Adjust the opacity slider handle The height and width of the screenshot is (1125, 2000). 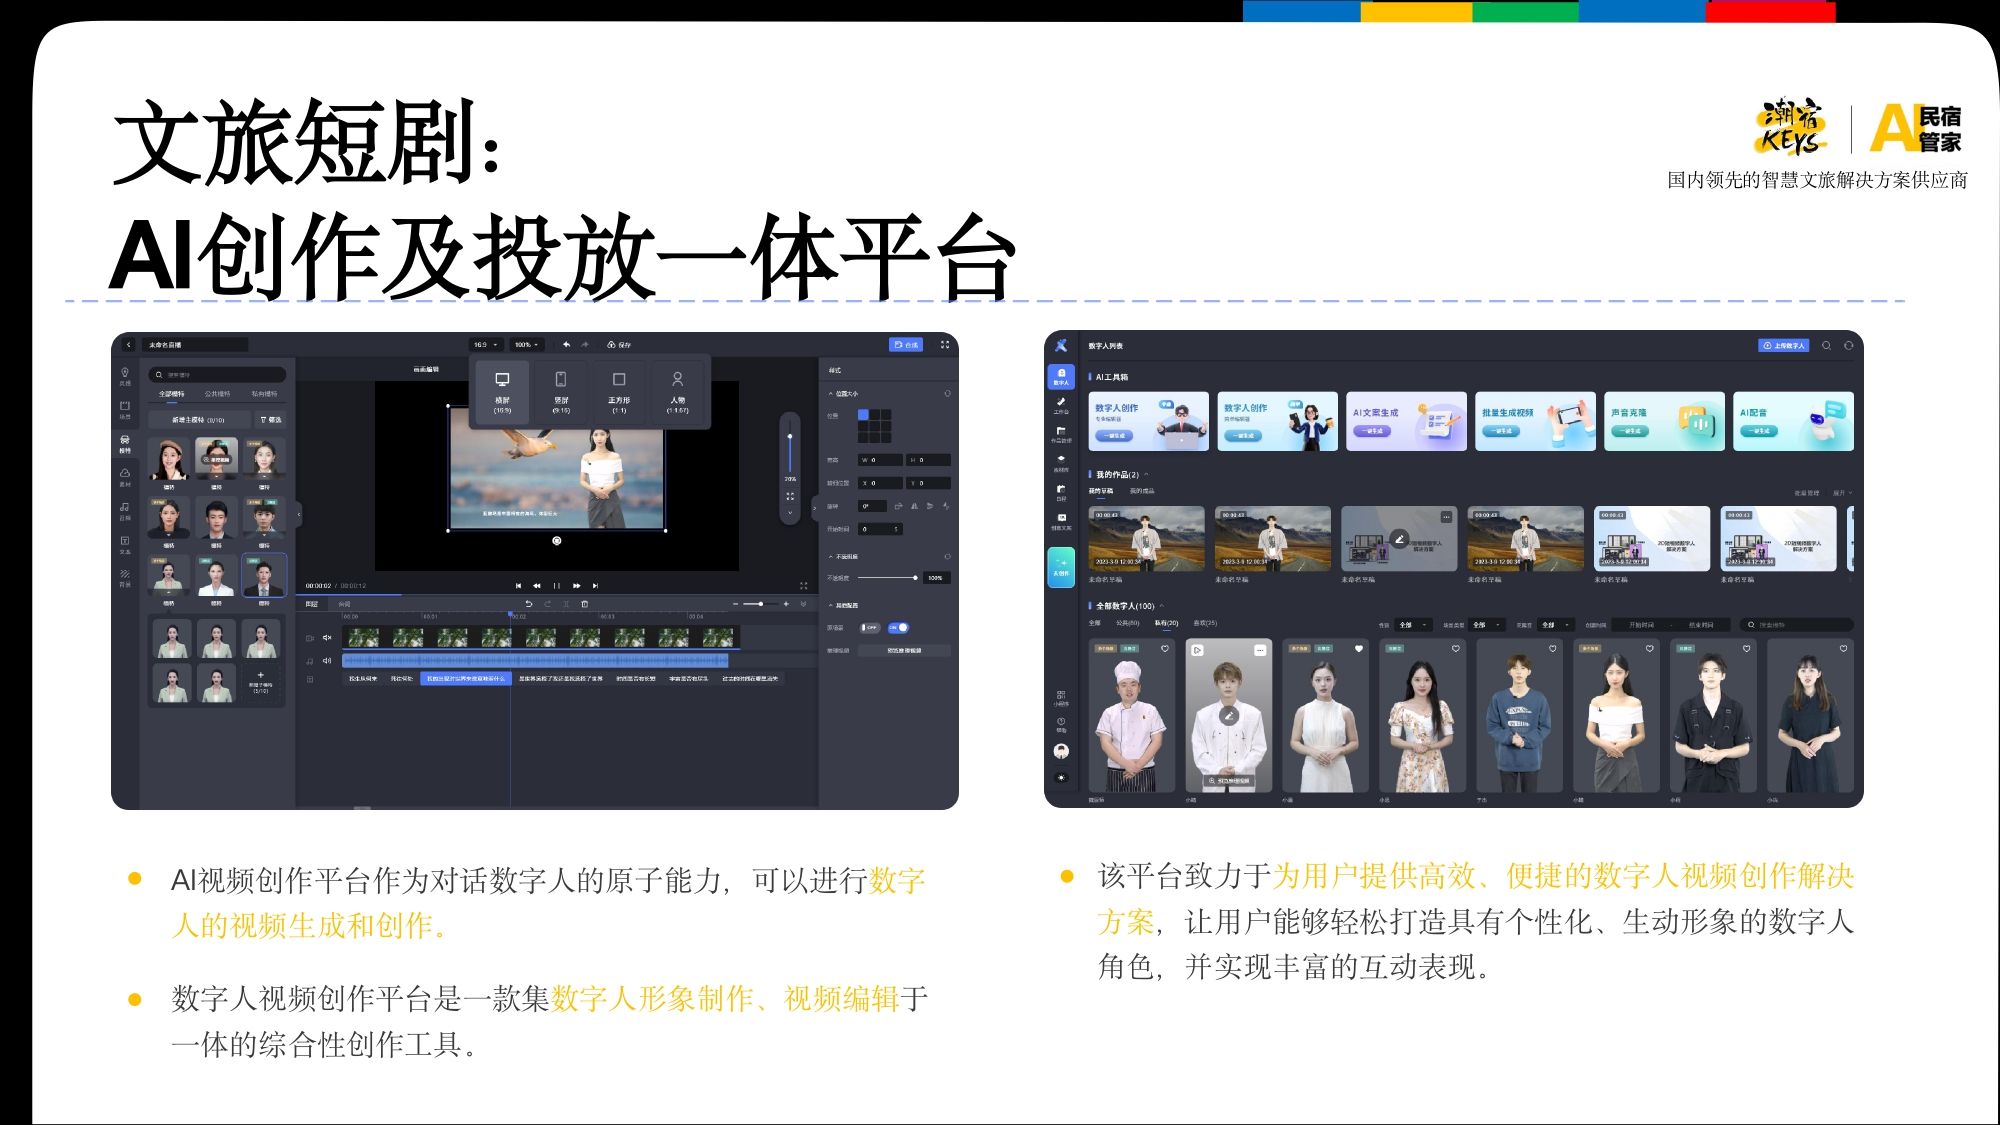click(x=914, y=578)
